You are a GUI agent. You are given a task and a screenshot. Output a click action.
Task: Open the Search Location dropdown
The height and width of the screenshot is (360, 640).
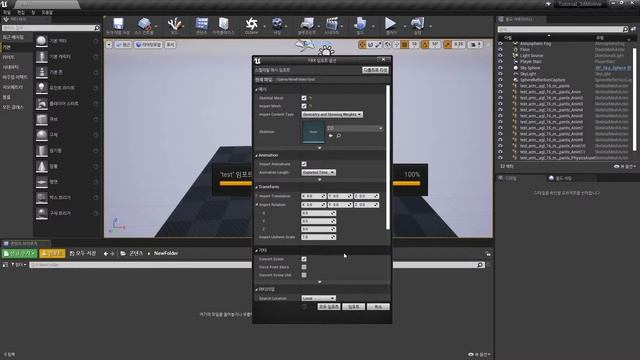(318, 298)
